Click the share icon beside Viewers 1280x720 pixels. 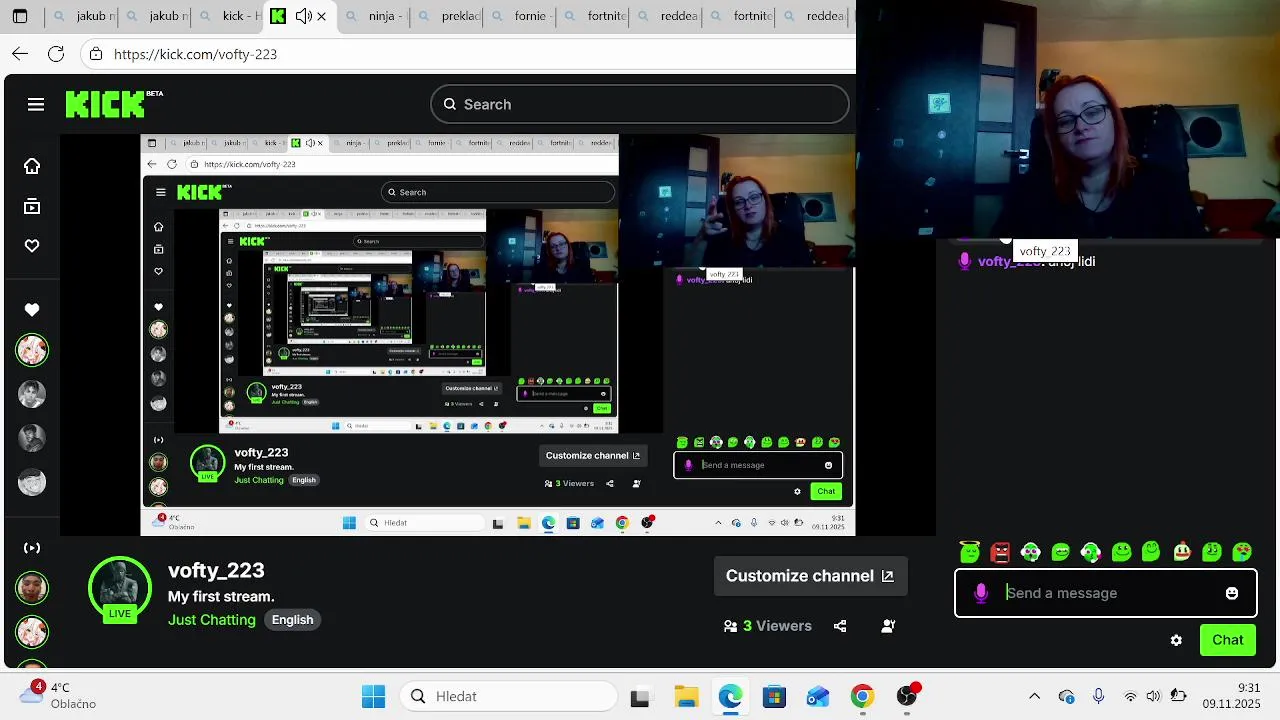(840, 626)
